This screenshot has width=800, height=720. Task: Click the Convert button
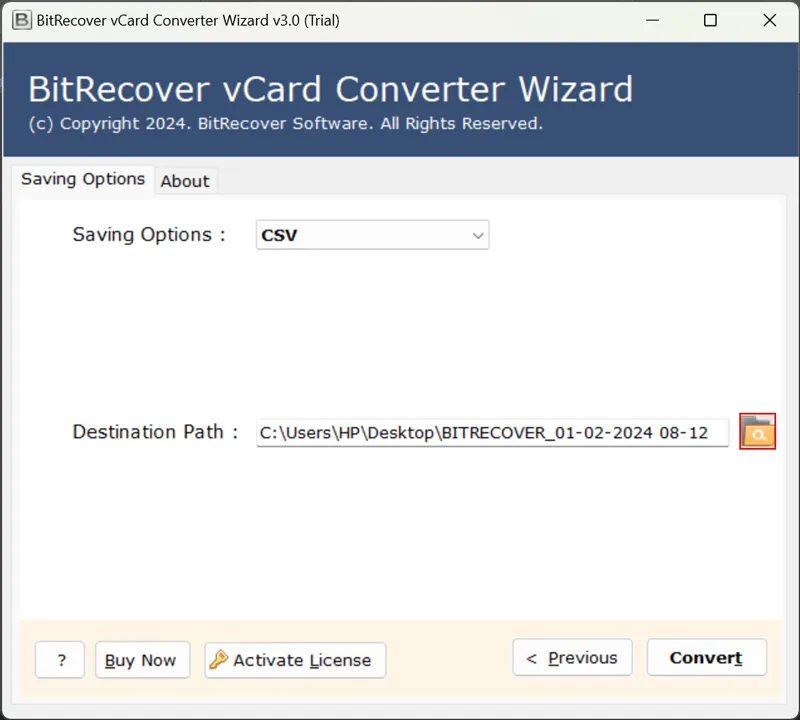707,657
